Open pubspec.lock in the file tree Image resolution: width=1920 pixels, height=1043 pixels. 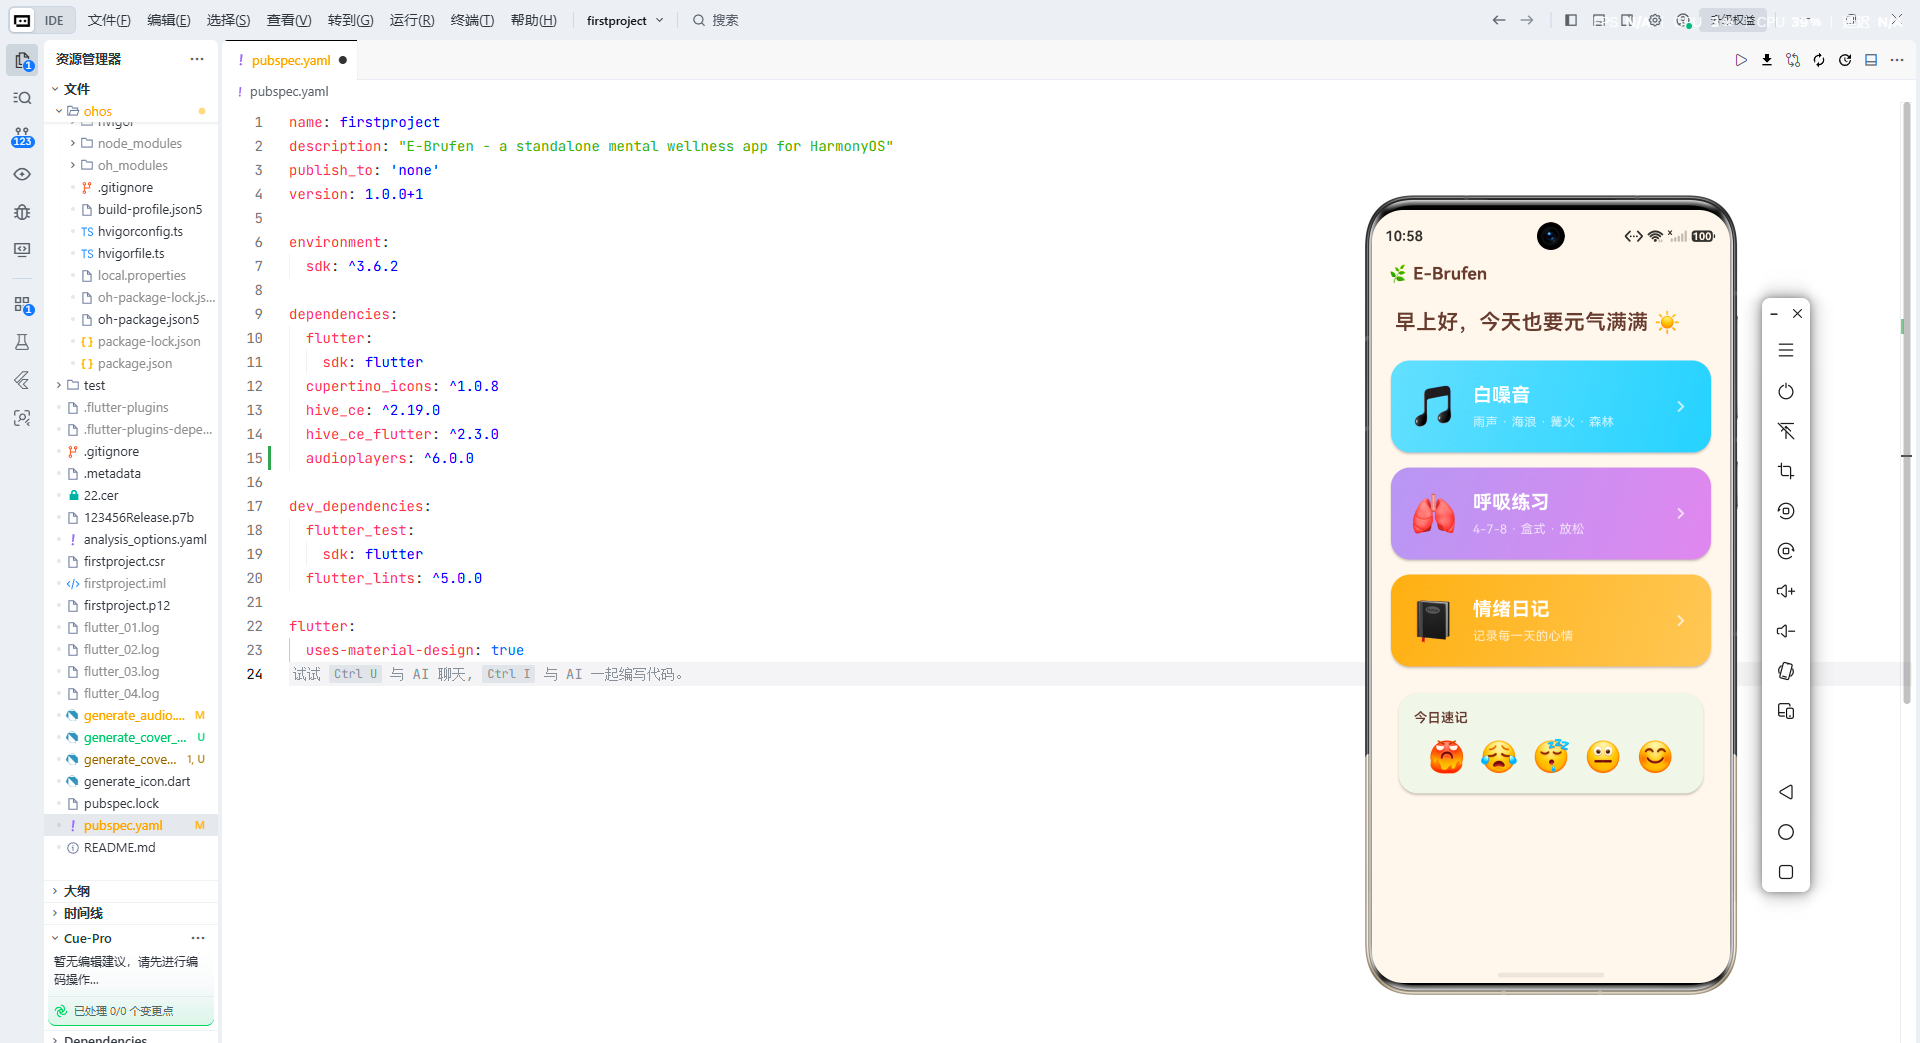pos(121,803)
